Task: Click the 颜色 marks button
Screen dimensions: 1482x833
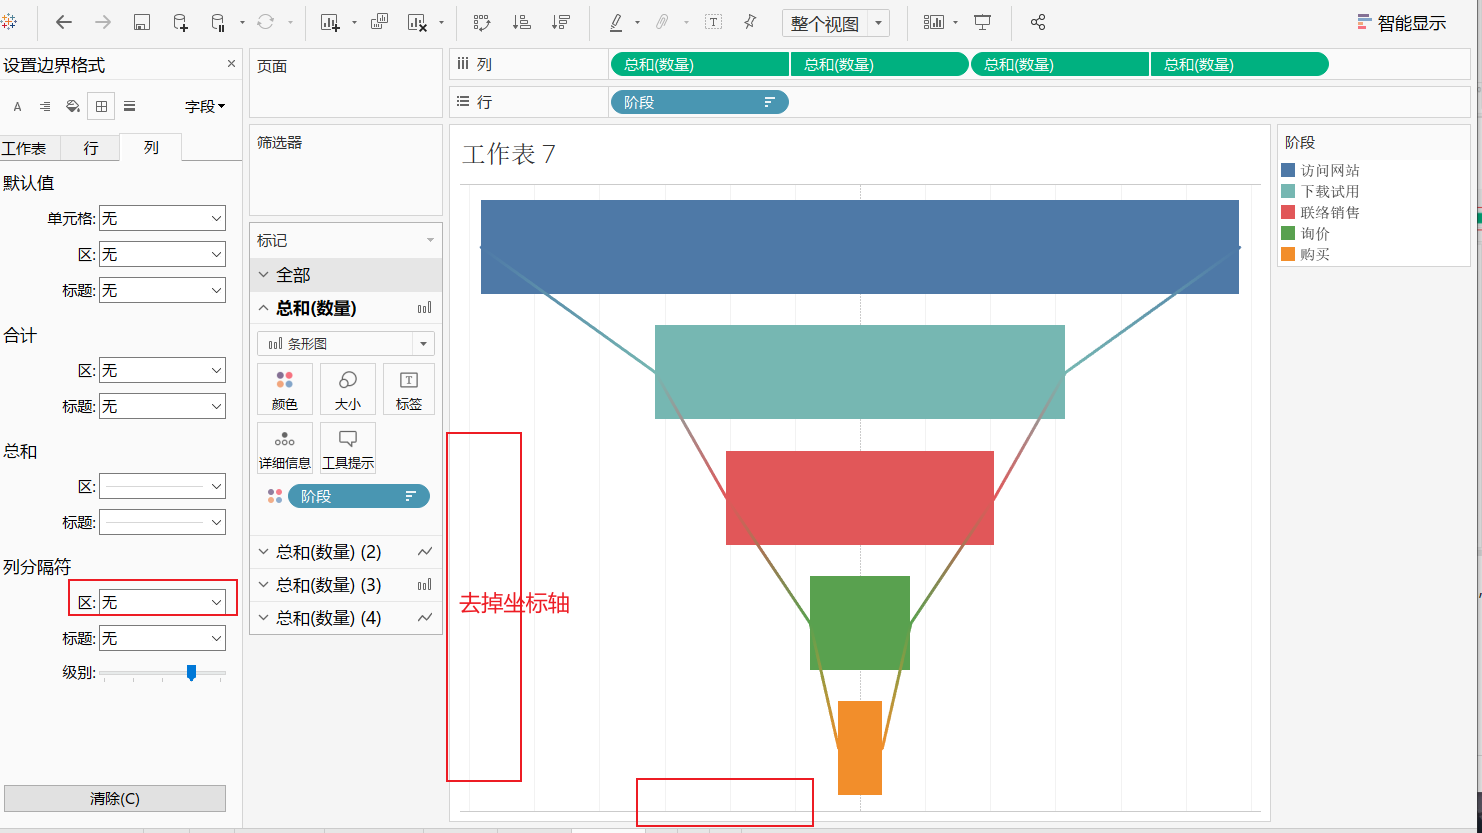Action: tap(285, 389)
